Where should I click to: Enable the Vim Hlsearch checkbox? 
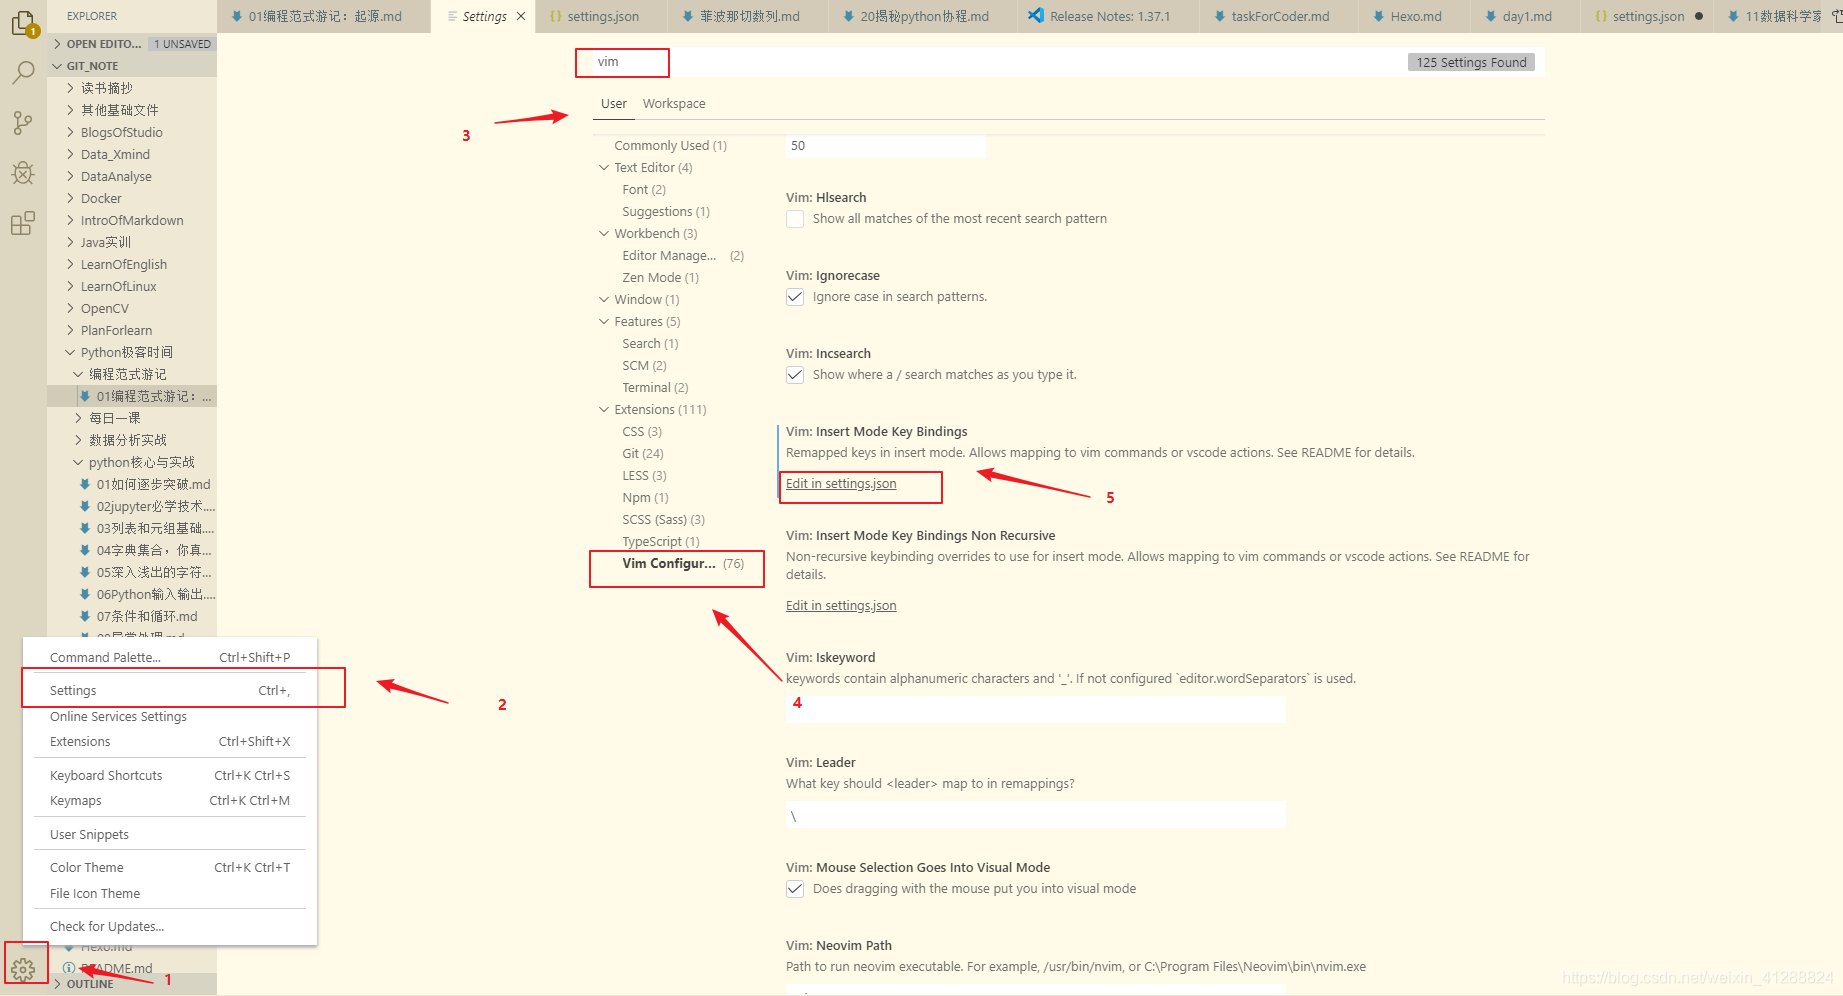point(795,219)
